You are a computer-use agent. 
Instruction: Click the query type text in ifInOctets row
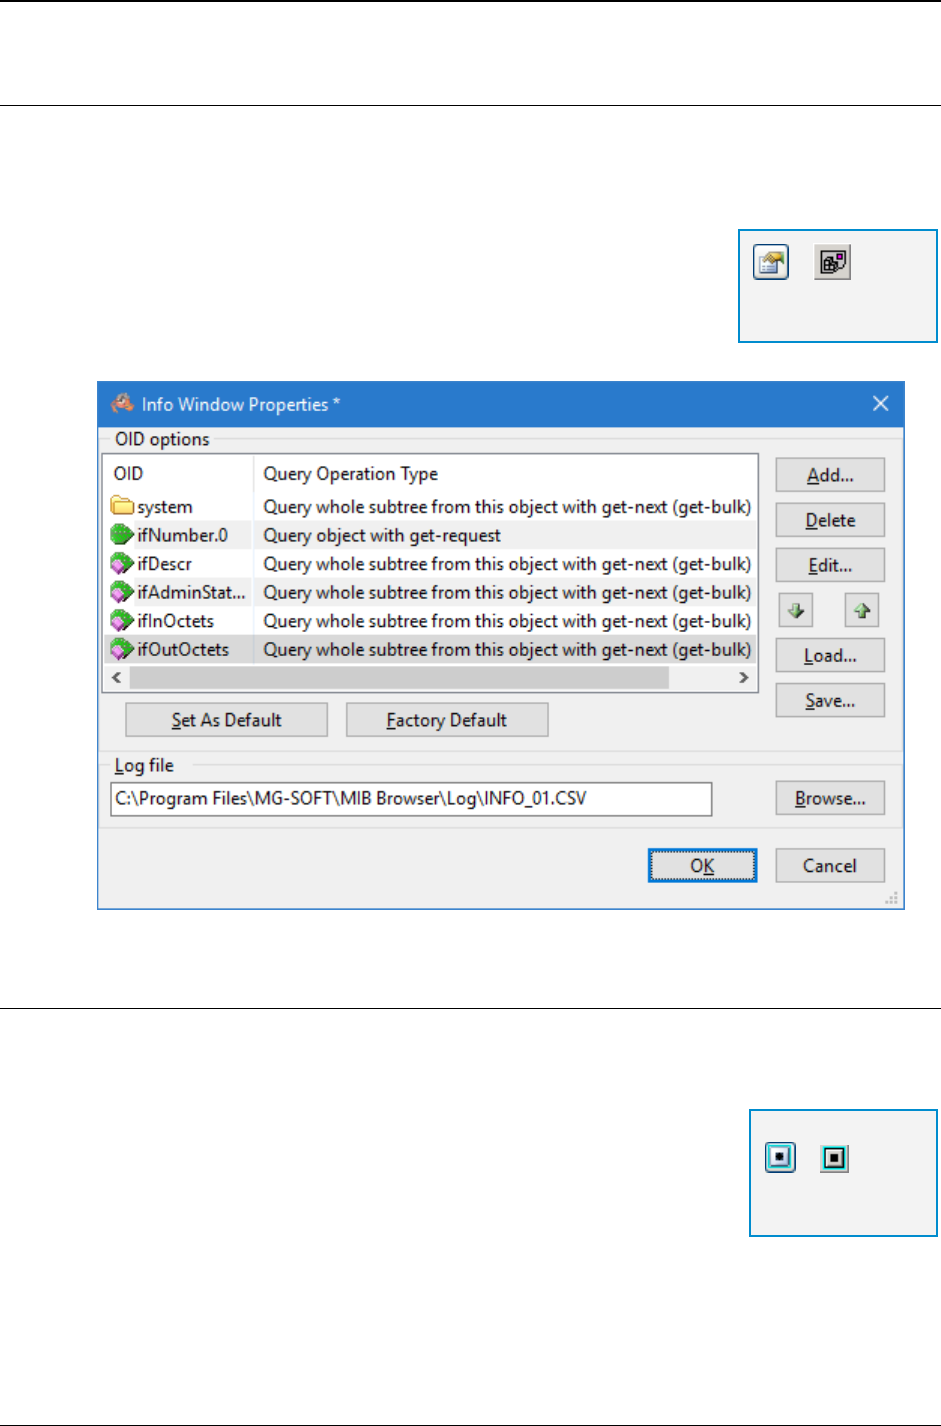(x=507, y=621)
